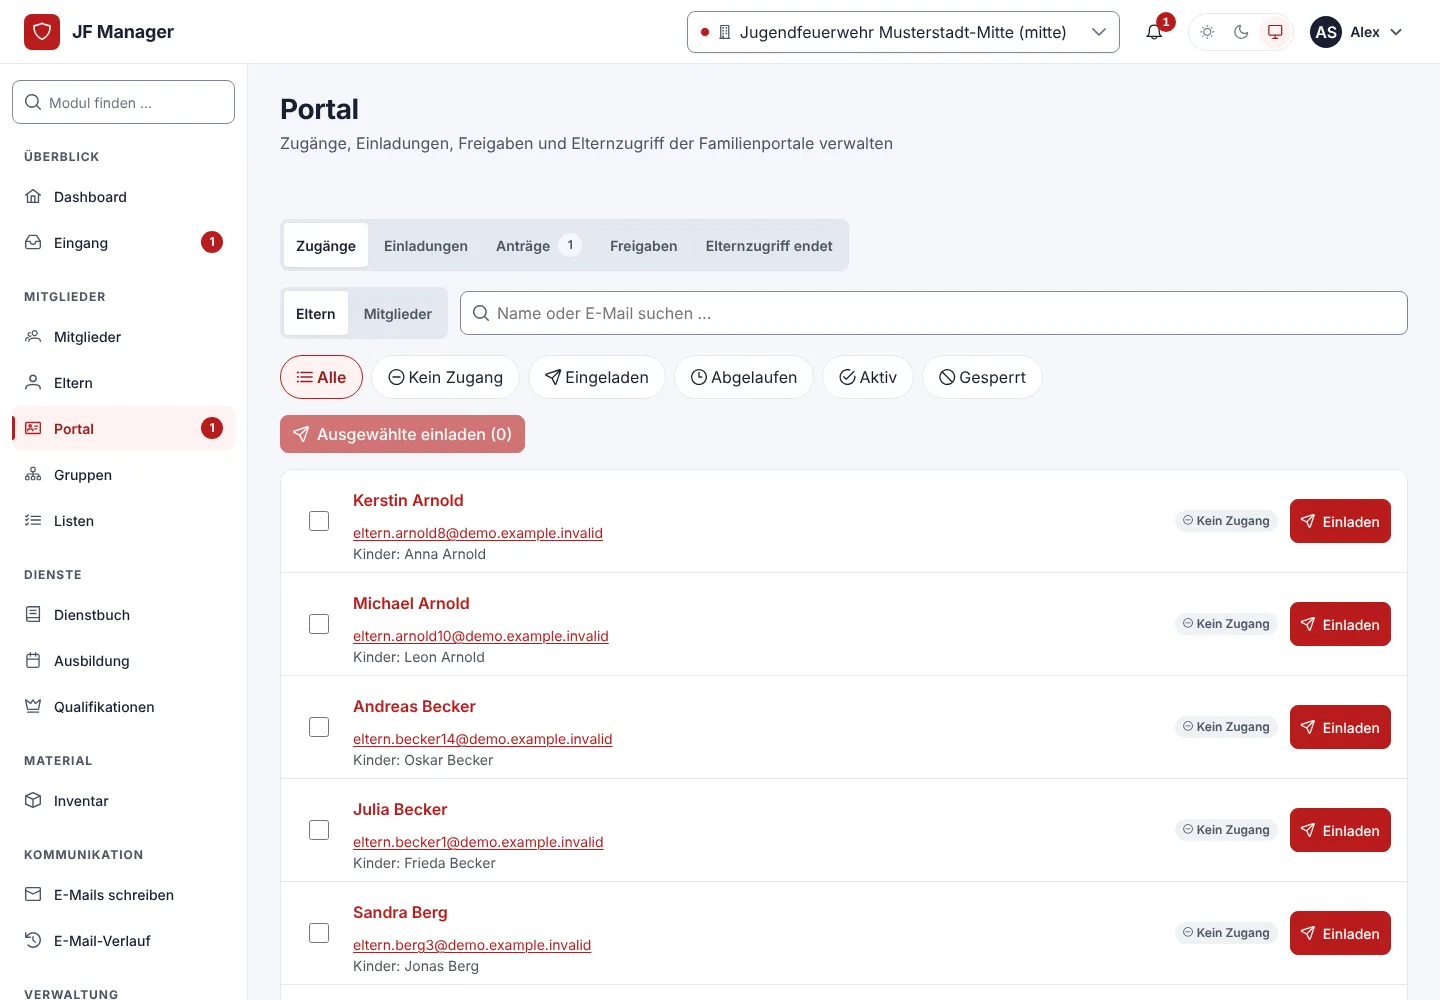Filter by Abgelaufen status
Screen dimensions: 1440x1000
click(x=744, y=377)
